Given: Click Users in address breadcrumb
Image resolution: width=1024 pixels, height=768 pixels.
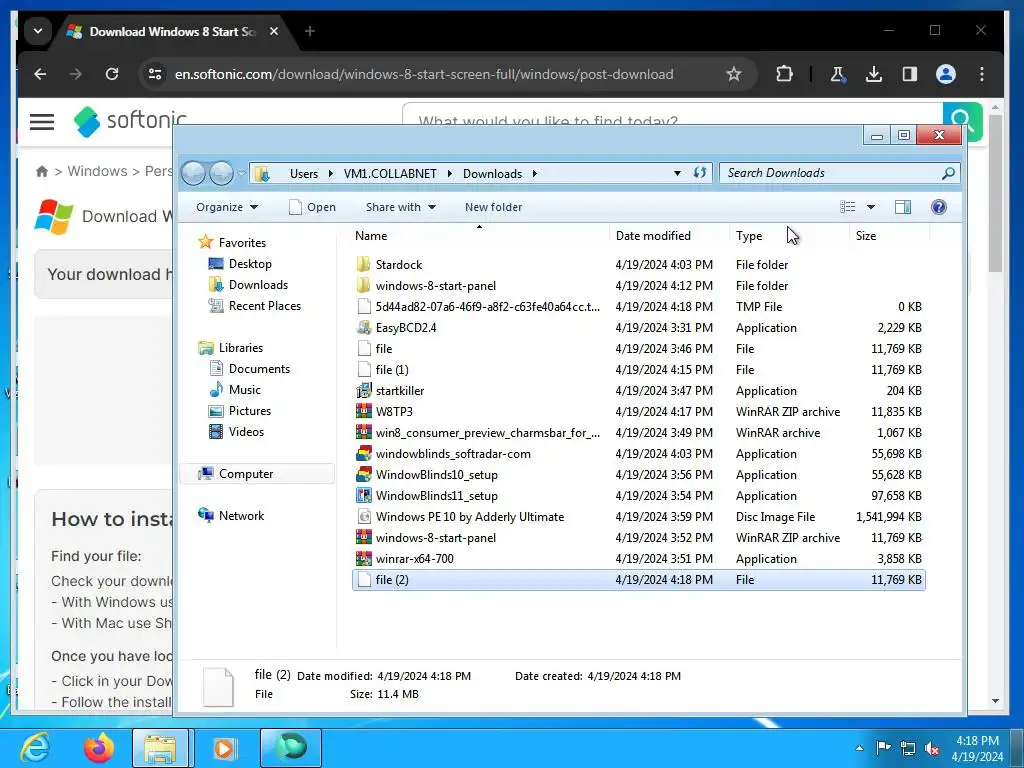Looking at the screenshot, I should click(304, 174).
